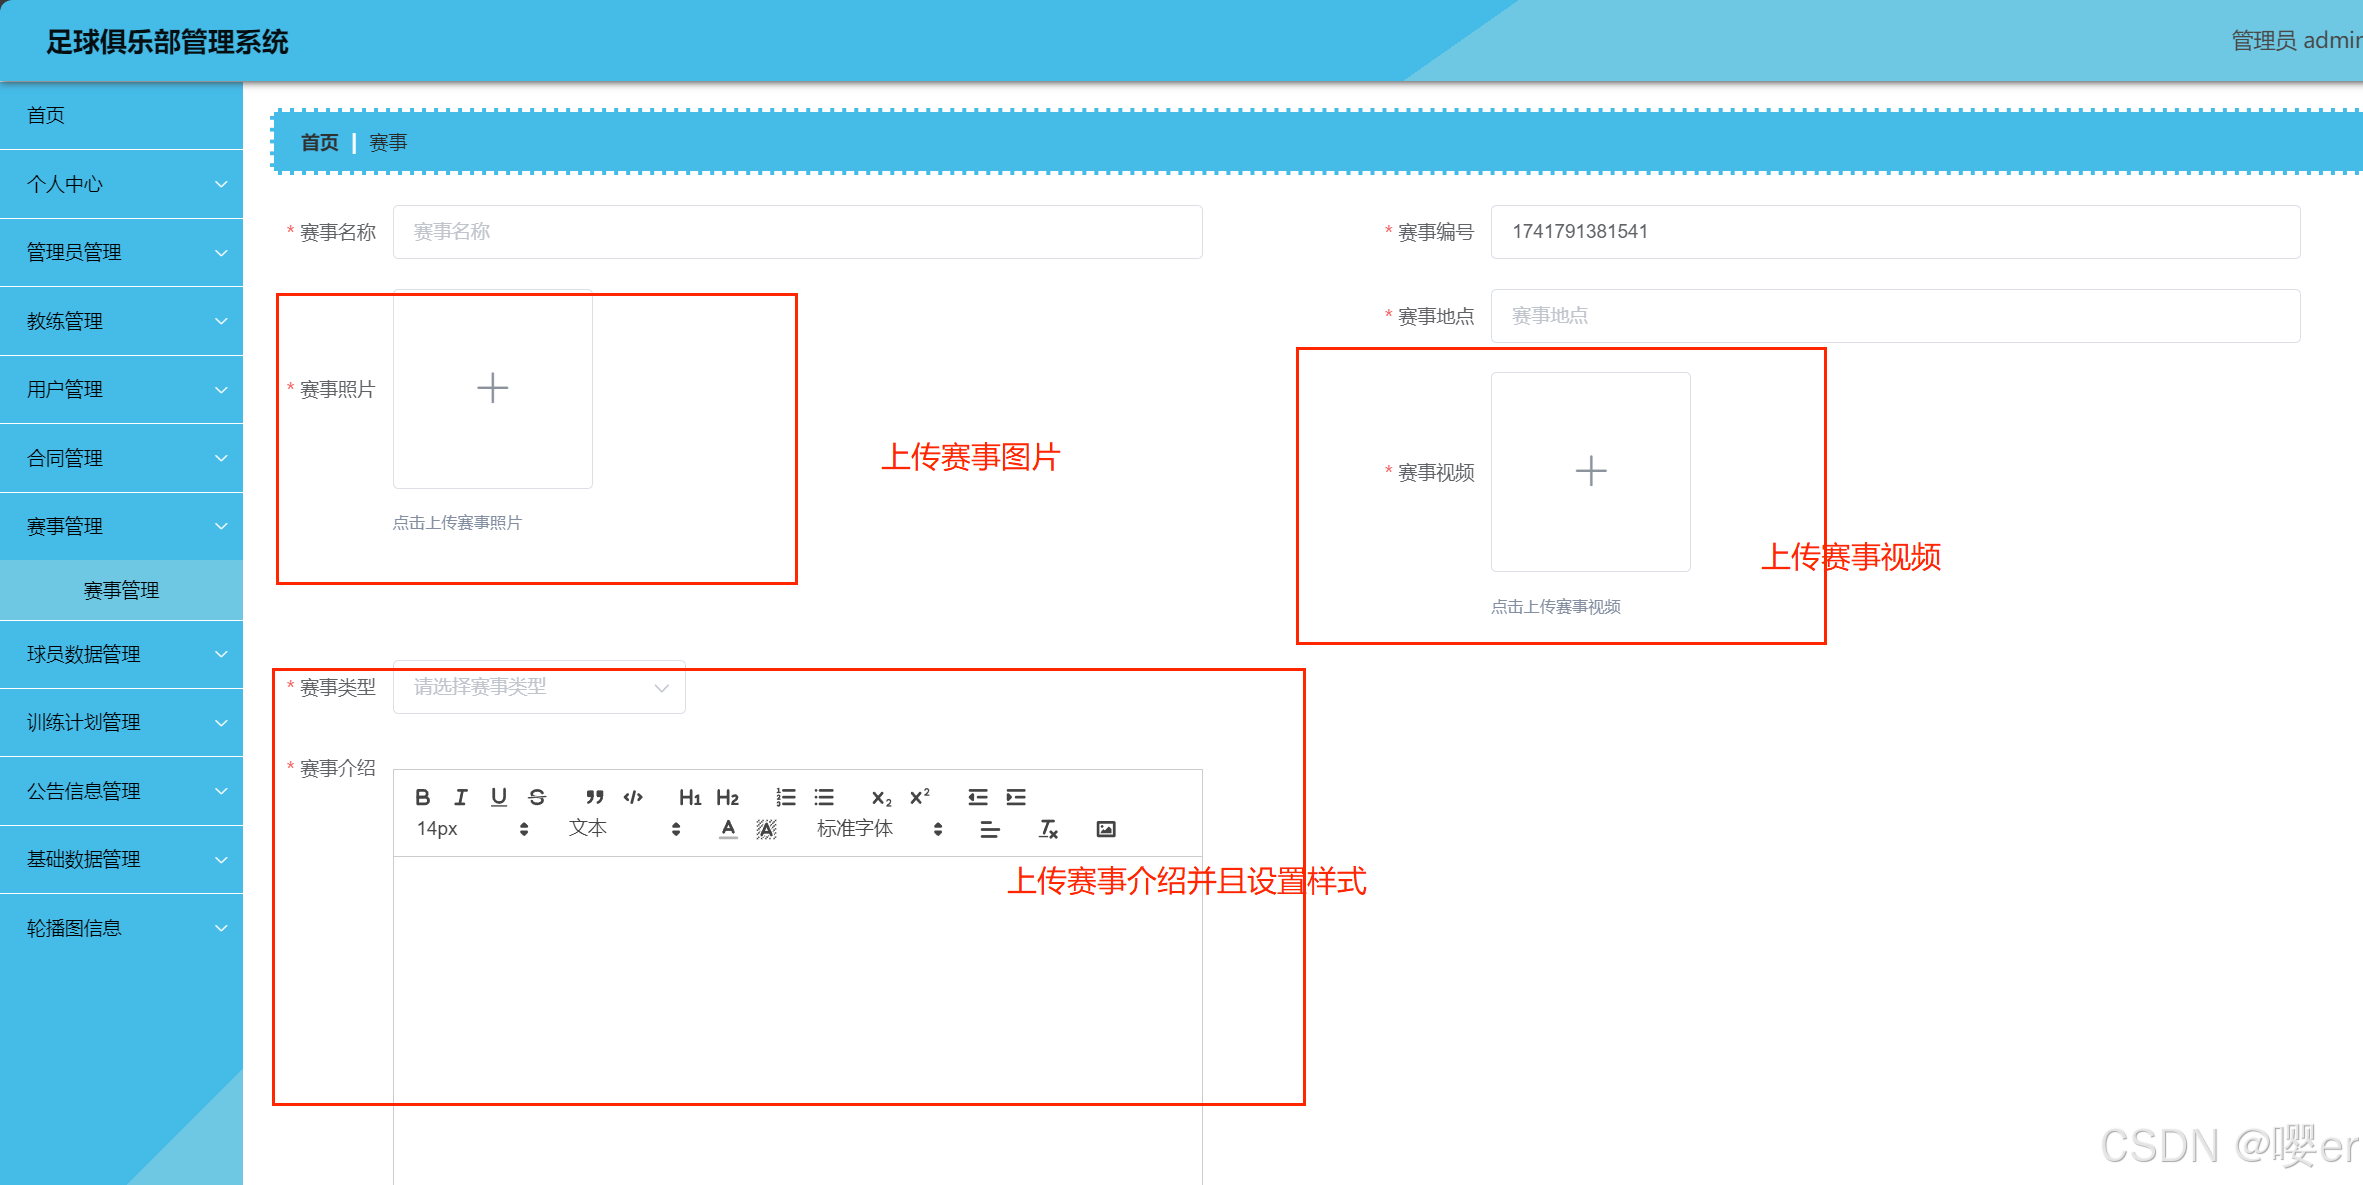Click the strikethrough icon

[537, 797]
